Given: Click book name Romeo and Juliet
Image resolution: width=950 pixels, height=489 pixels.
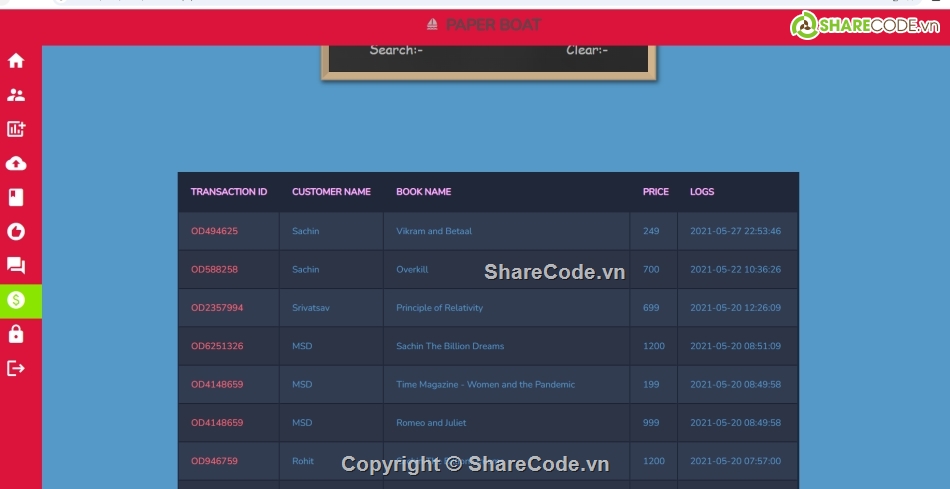Looking at the screenshot, I should (x=431, y=422).
